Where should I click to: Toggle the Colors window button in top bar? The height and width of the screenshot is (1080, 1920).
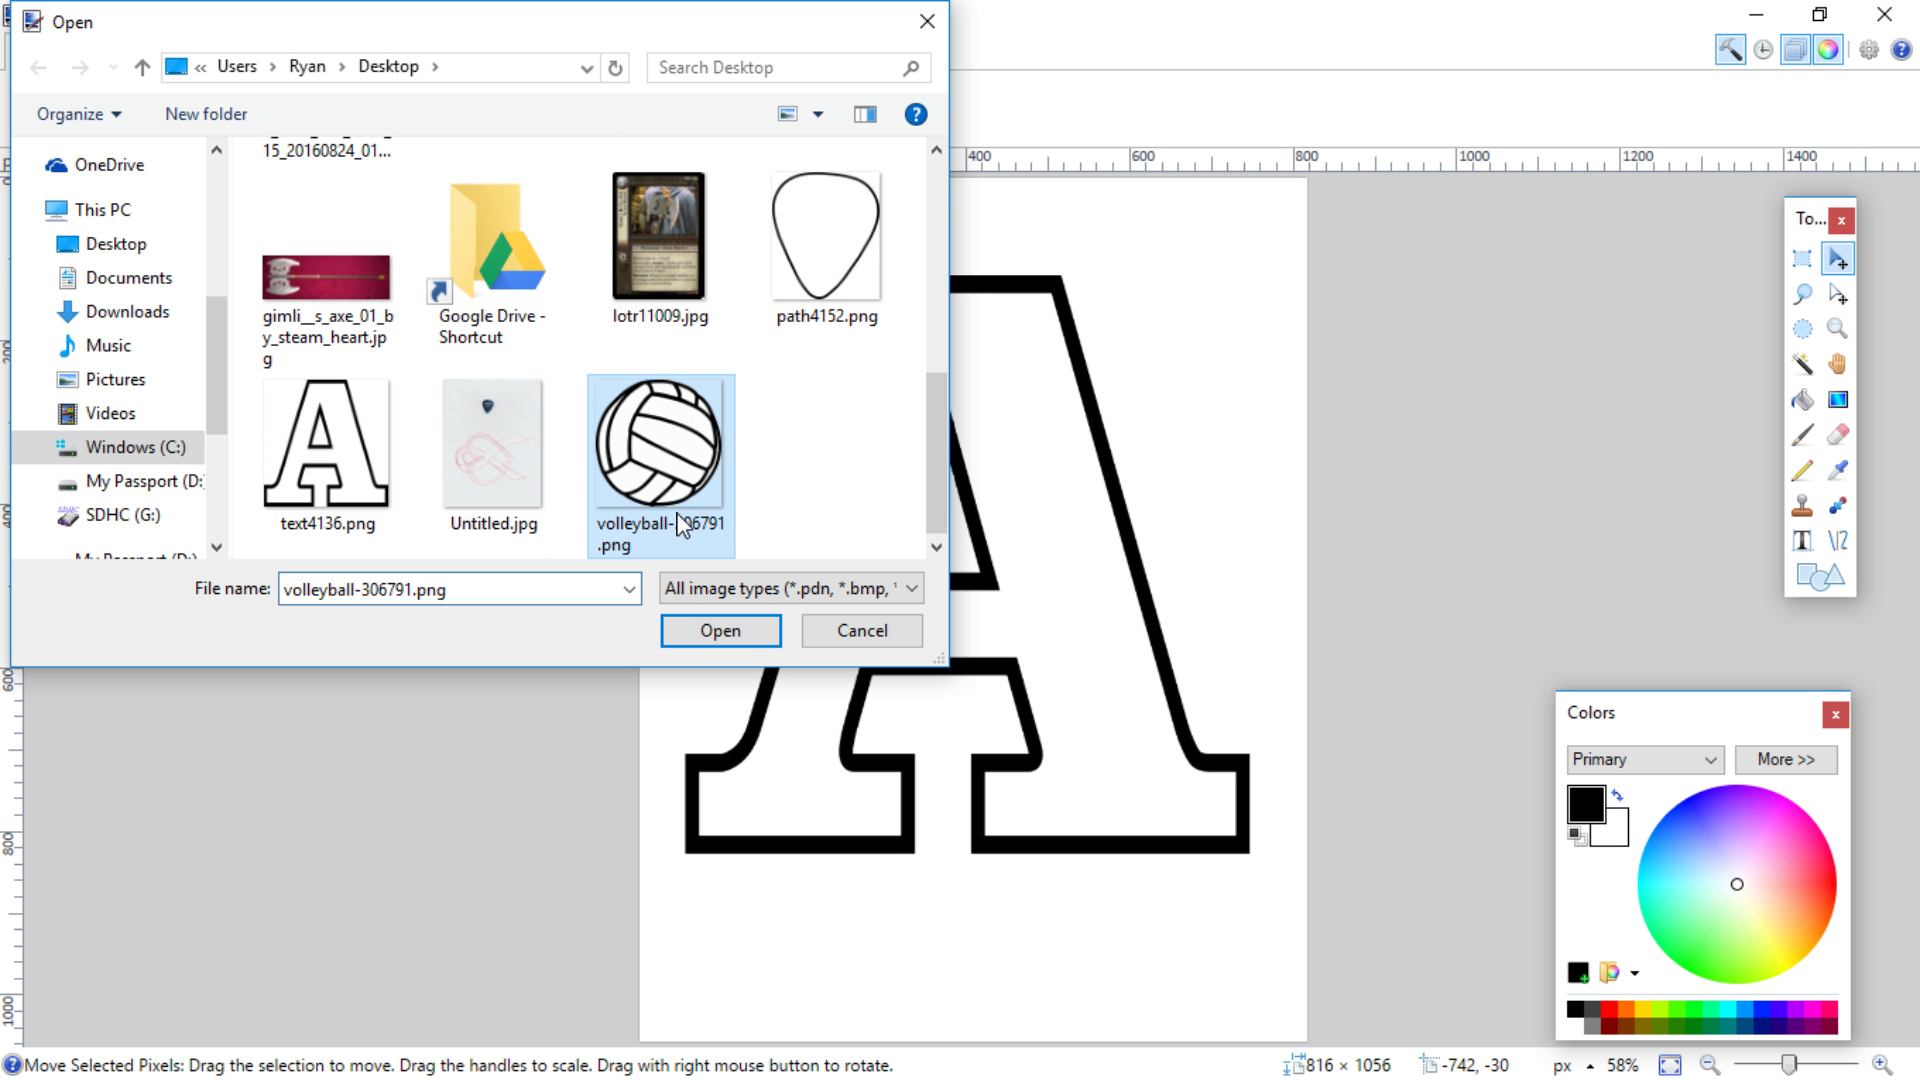1828,50
